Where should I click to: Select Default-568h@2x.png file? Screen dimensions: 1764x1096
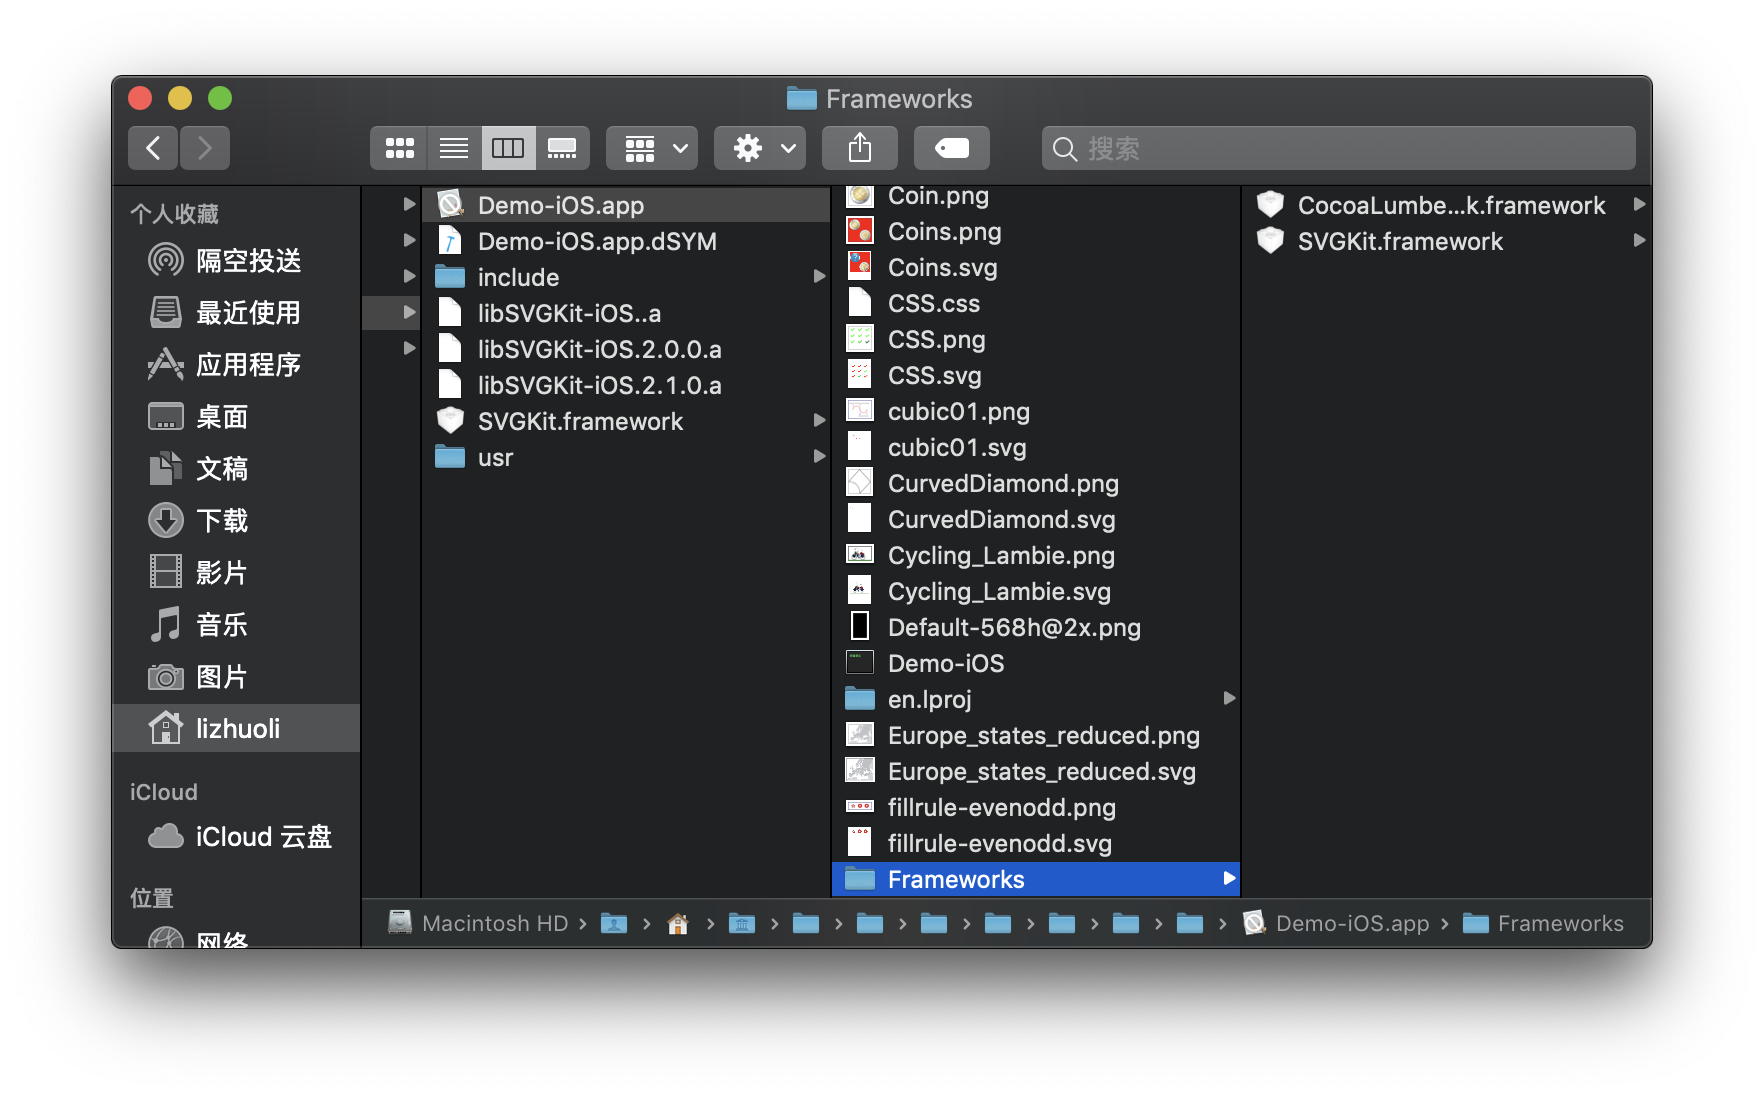(x=1036, y=627)
